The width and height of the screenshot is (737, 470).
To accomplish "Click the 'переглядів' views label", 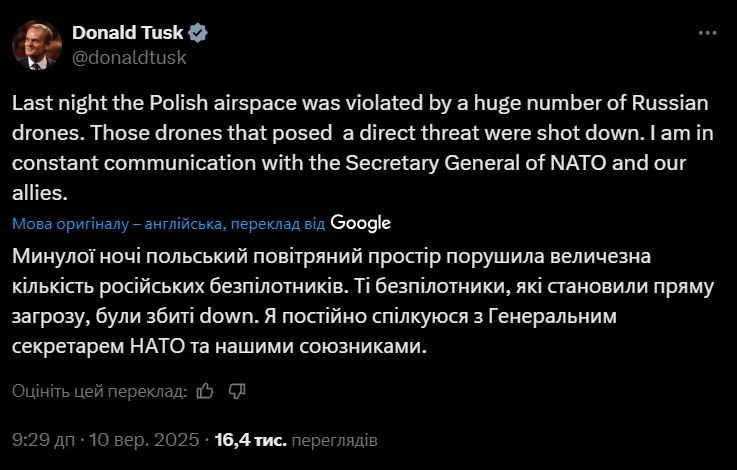I will pyautogui.click(x=336, y=439).
